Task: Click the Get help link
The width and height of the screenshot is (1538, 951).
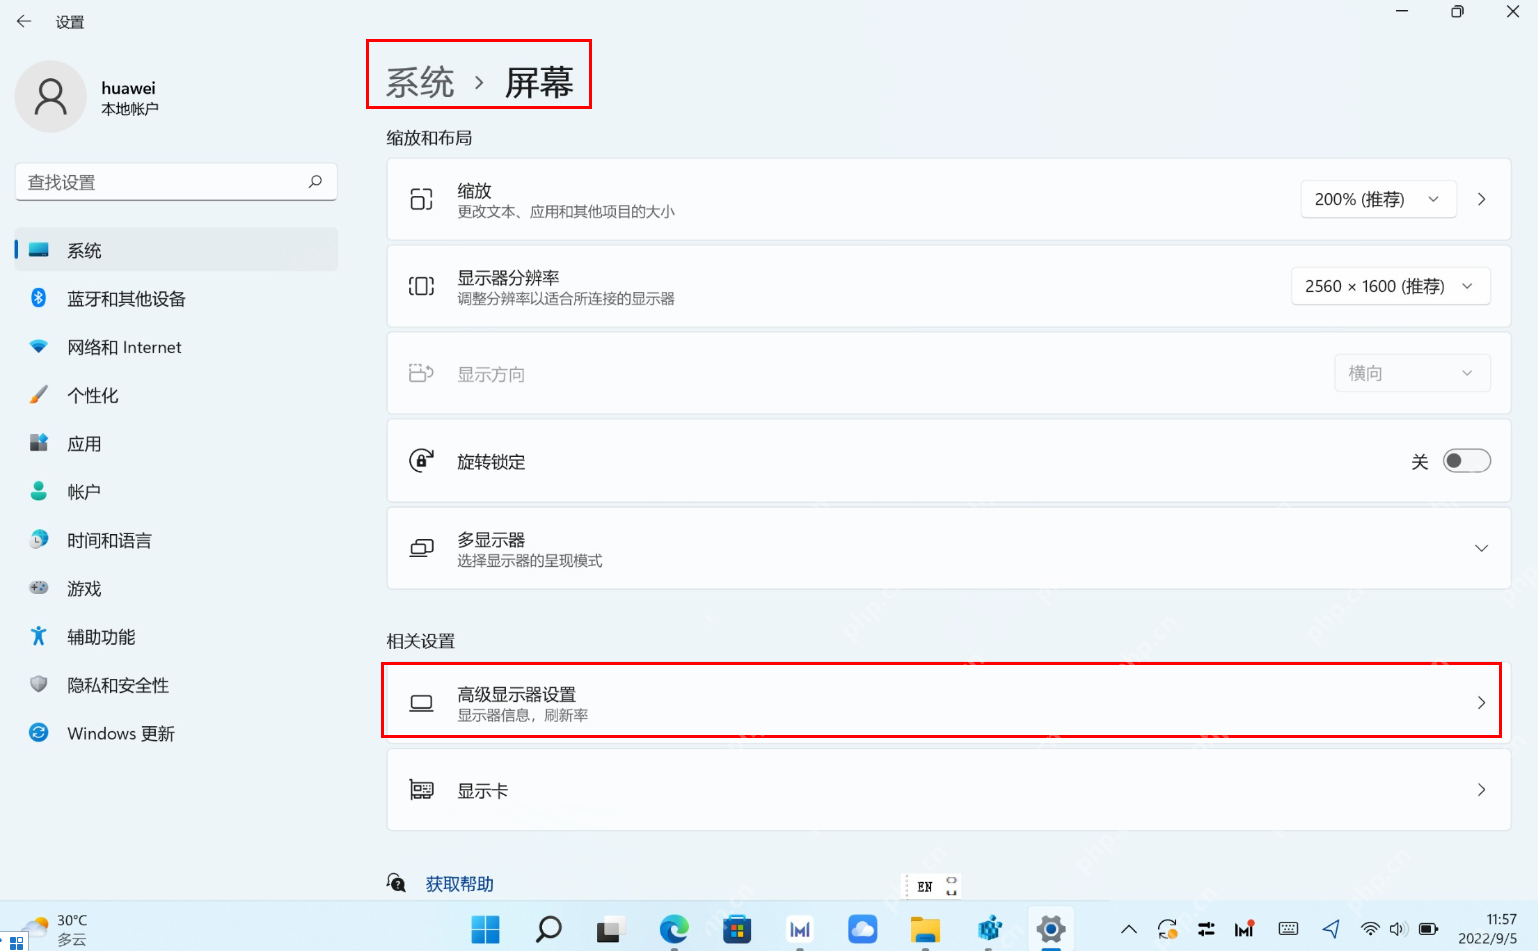Action: (459, 884)
